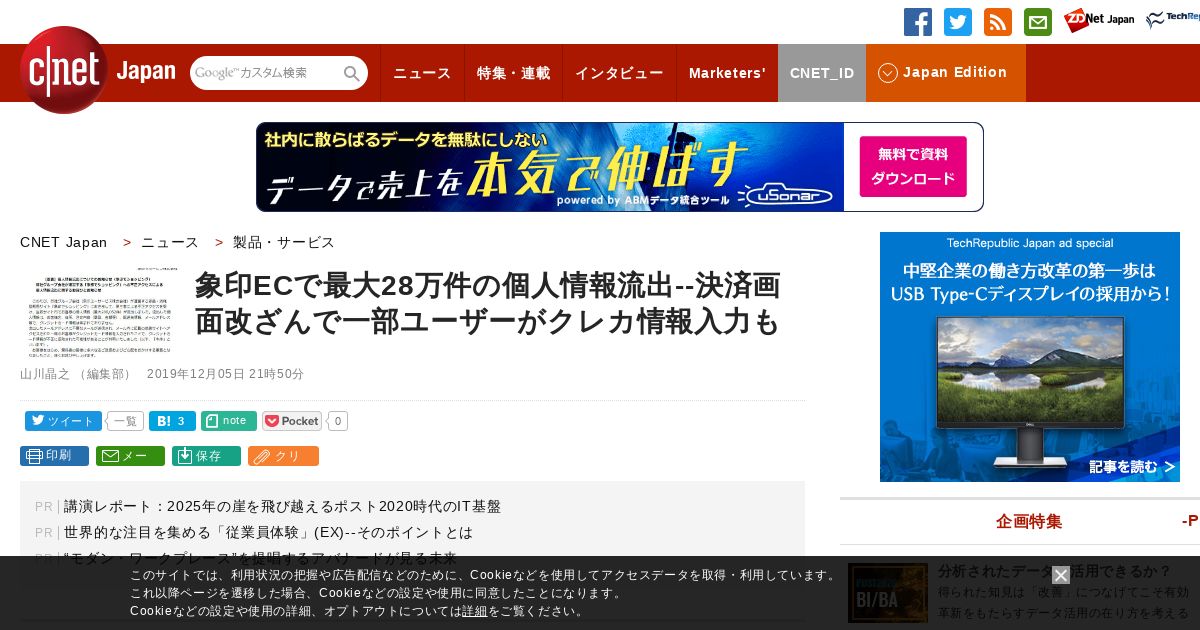Image resolution: width=1200 pixels, height=630 pixels.
Task: Click the Pocket count bubble
Action: 338,421
